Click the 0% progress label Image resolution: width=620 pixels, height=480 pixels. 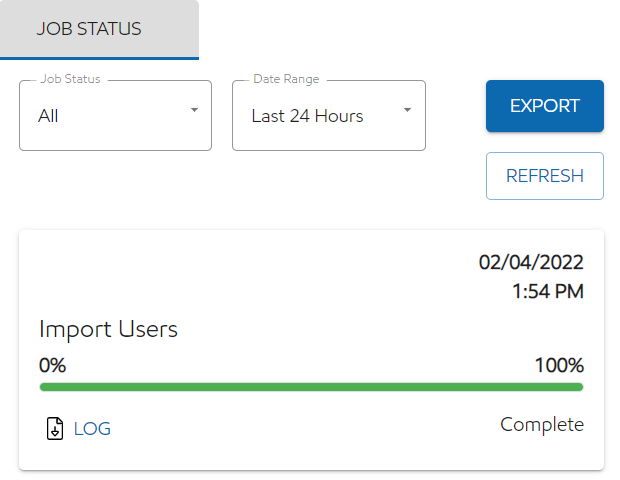point(52,365)
